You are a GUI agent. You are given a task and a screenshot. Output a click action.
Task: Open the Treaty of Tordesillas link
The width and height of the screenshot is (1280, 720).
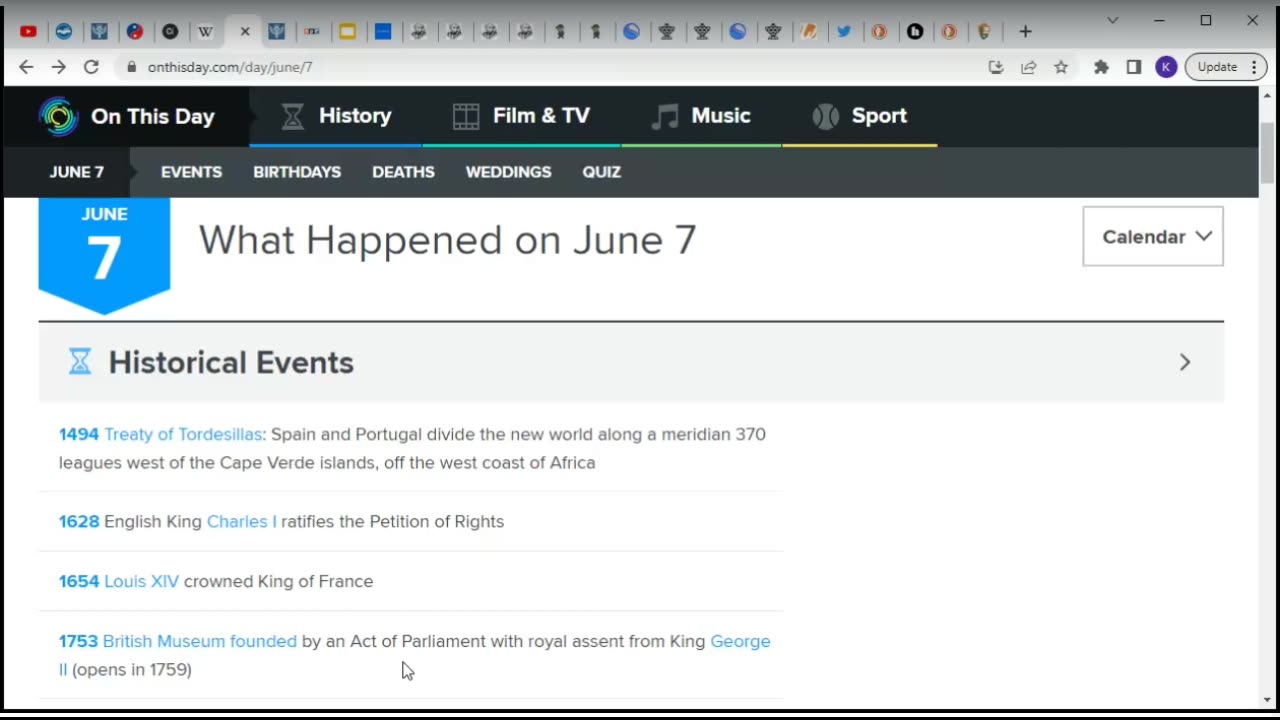tap(183, 434)
